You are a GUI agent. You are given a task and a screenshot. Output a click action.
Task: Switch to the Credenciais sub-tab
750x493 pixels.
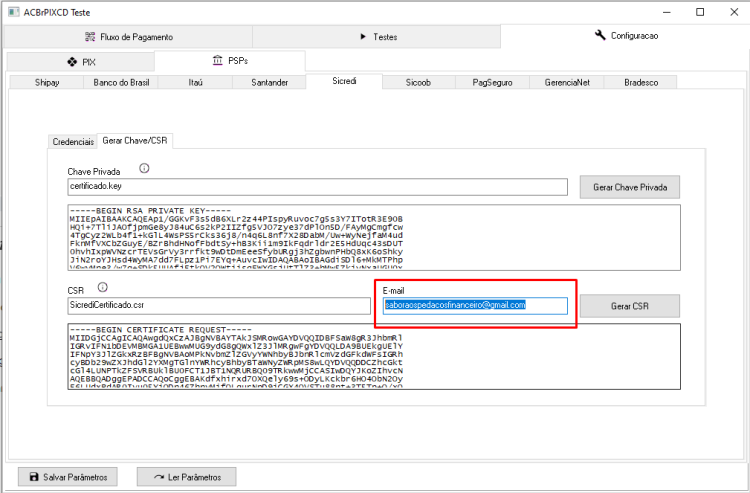click(x=73, y=142)
